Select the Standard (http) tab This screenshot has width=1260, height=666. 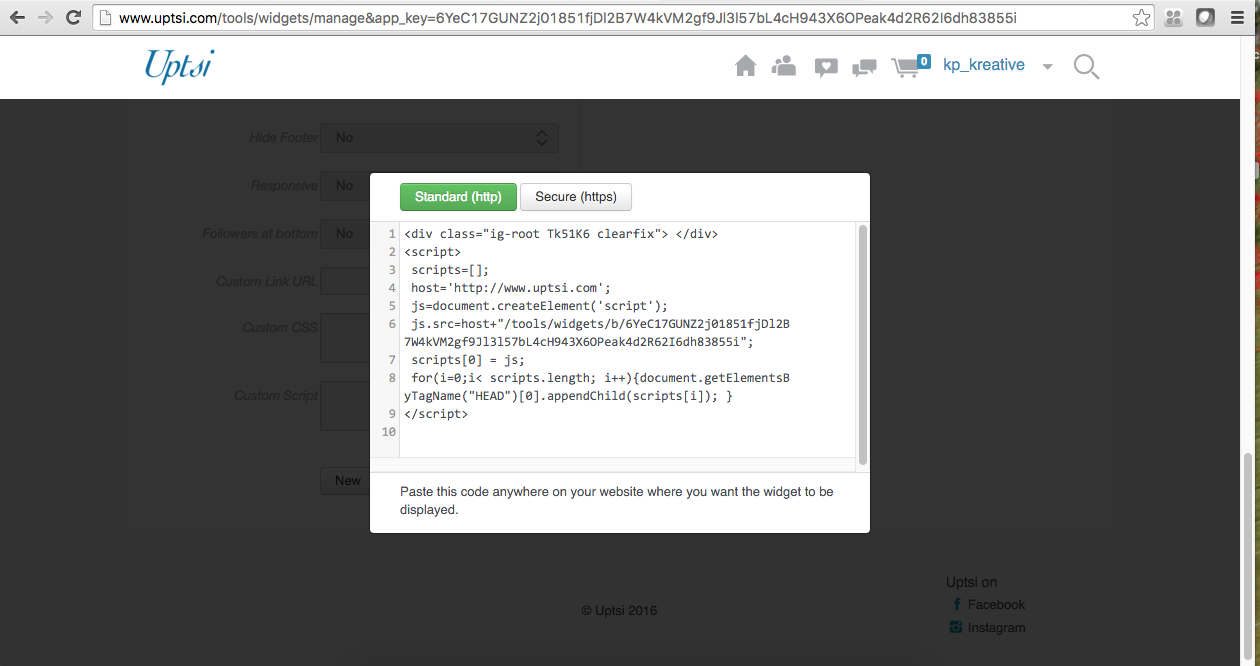(x=458, y=197)
